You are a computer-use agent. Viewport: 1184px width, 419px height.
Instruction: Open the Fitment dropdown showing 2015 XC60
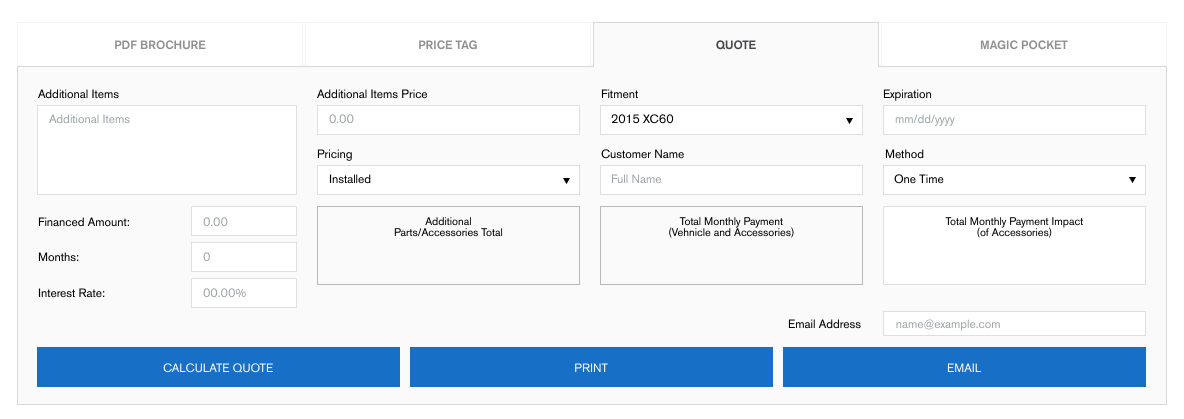730,120
